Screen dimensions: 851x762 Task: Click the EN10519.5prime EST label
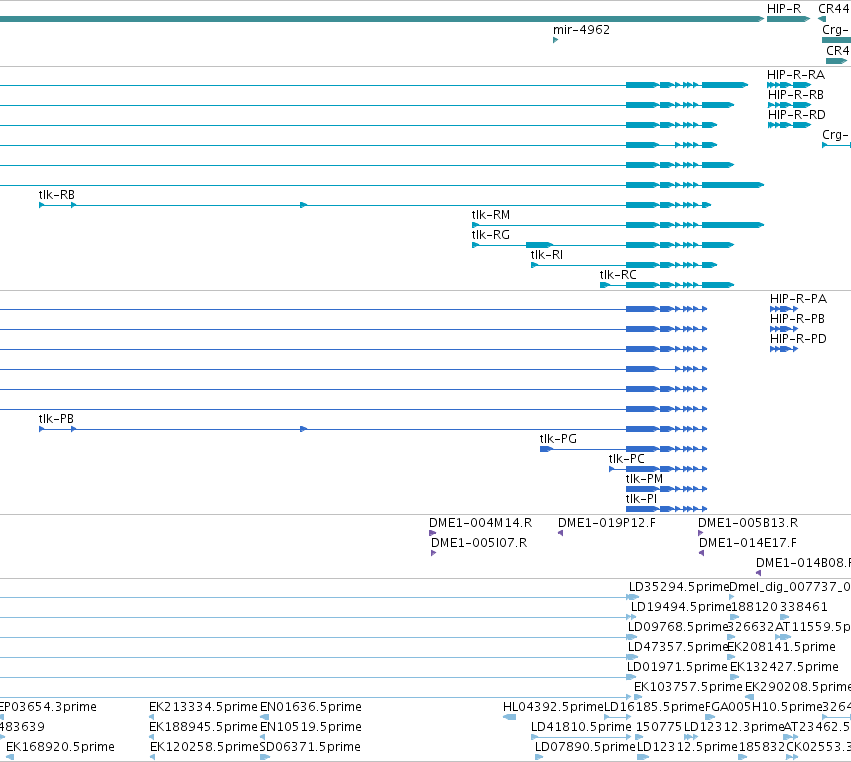pyautogui.click(x=311, y=727)
